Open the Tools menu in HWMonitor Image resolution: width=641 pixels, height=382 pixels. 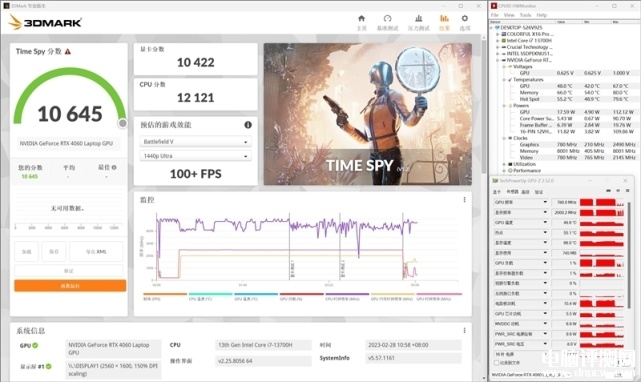(526, 15)
